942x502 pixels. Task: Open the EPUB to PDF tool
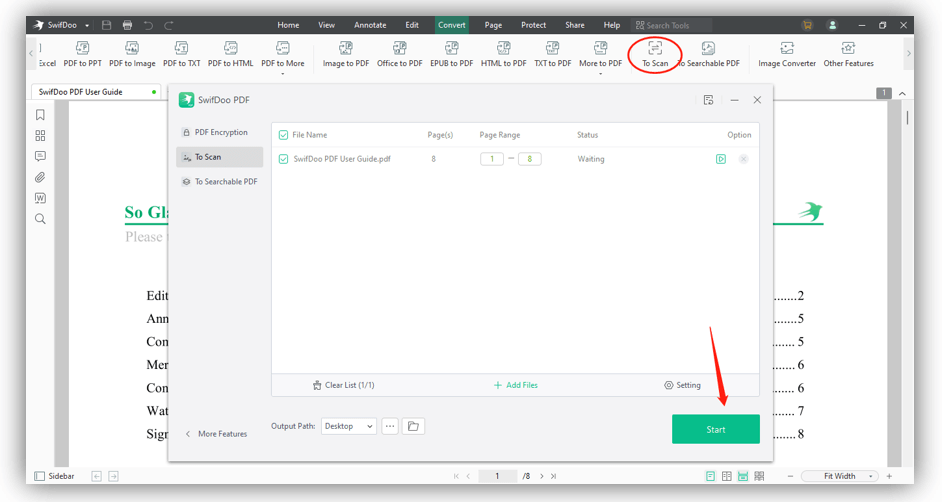click(x=452, y=54)
